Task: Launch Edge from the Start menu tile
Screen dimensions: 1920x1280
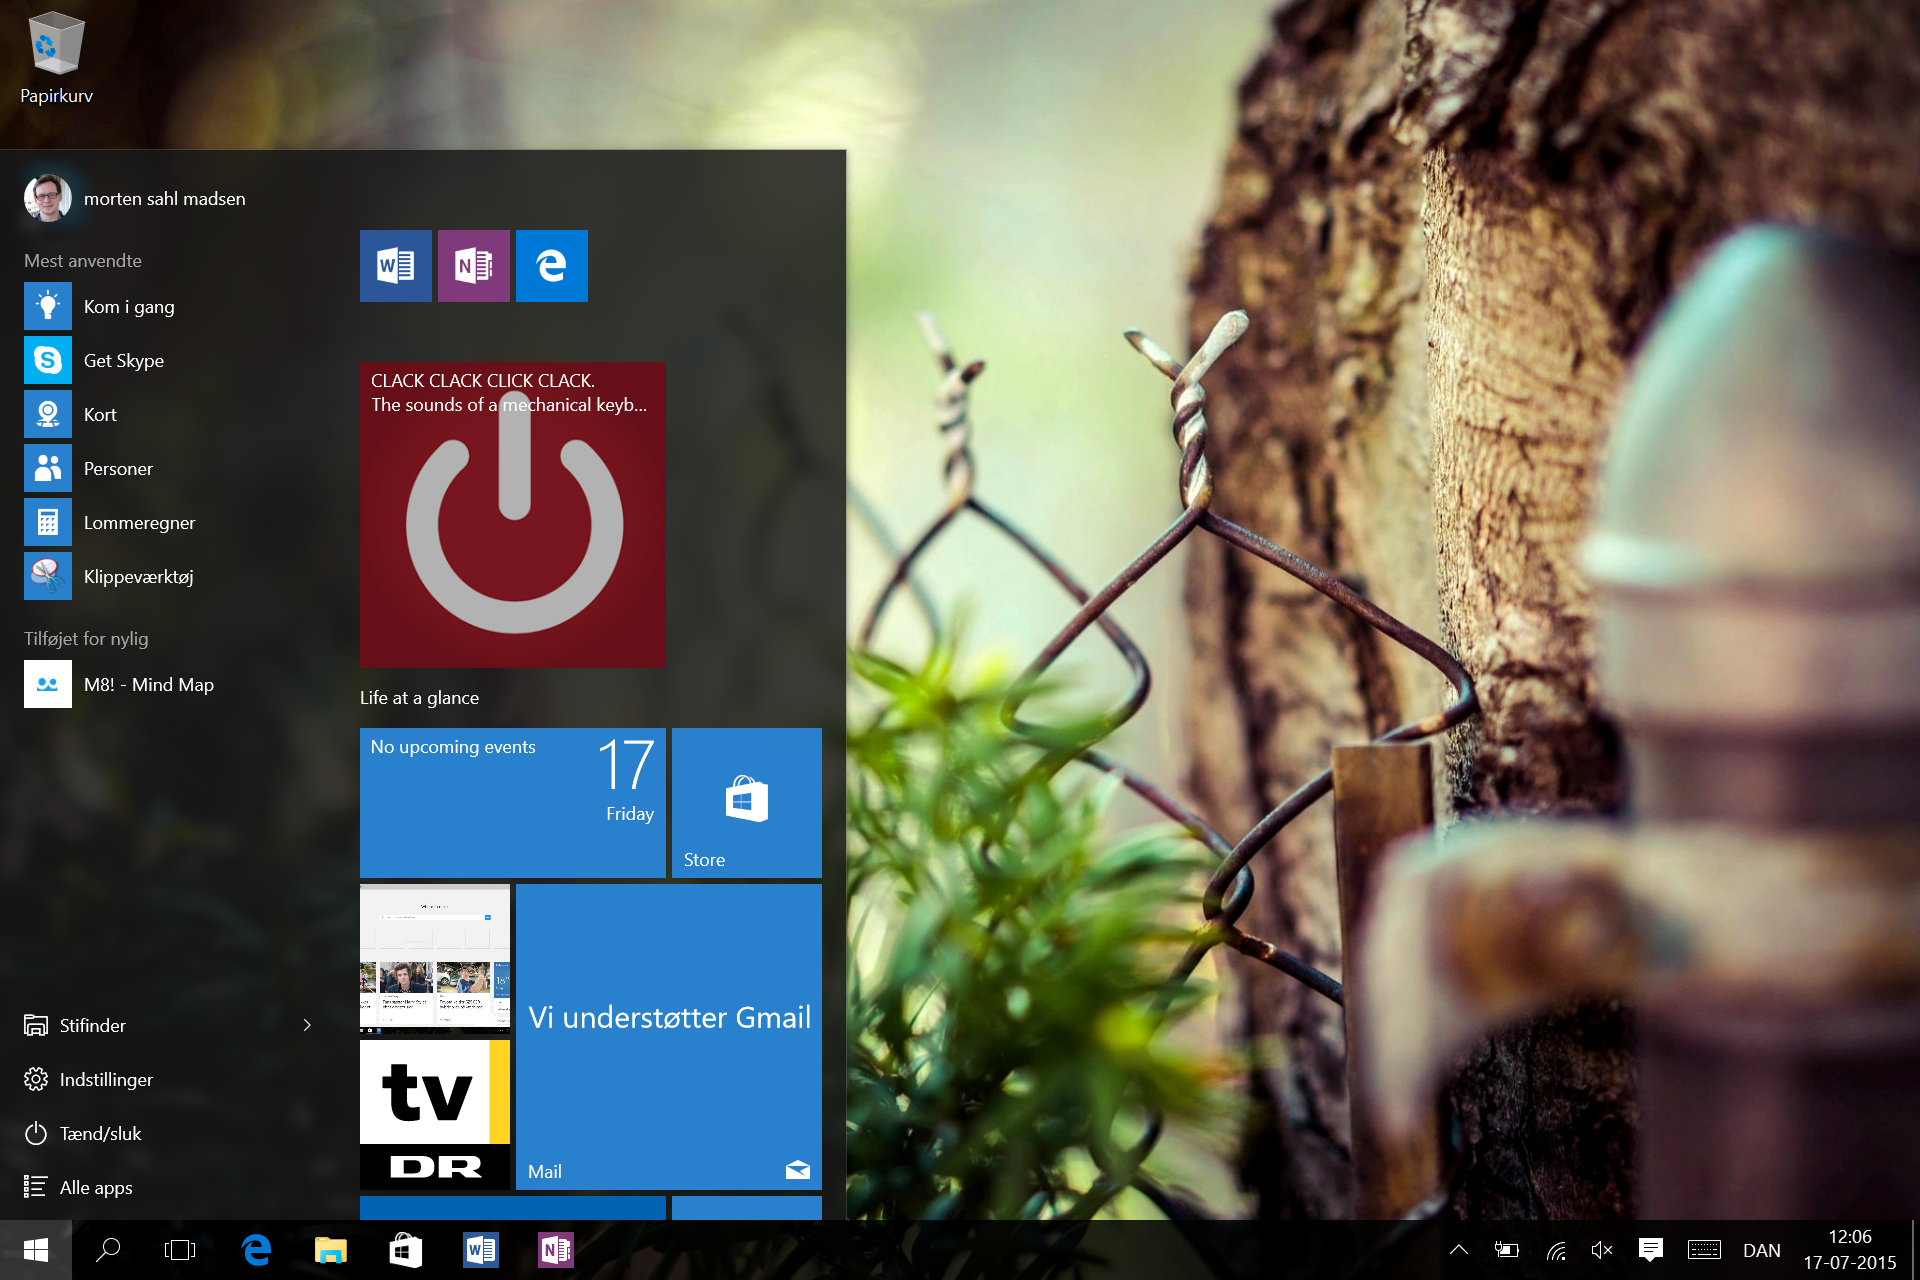Action: tap(552, 266)
